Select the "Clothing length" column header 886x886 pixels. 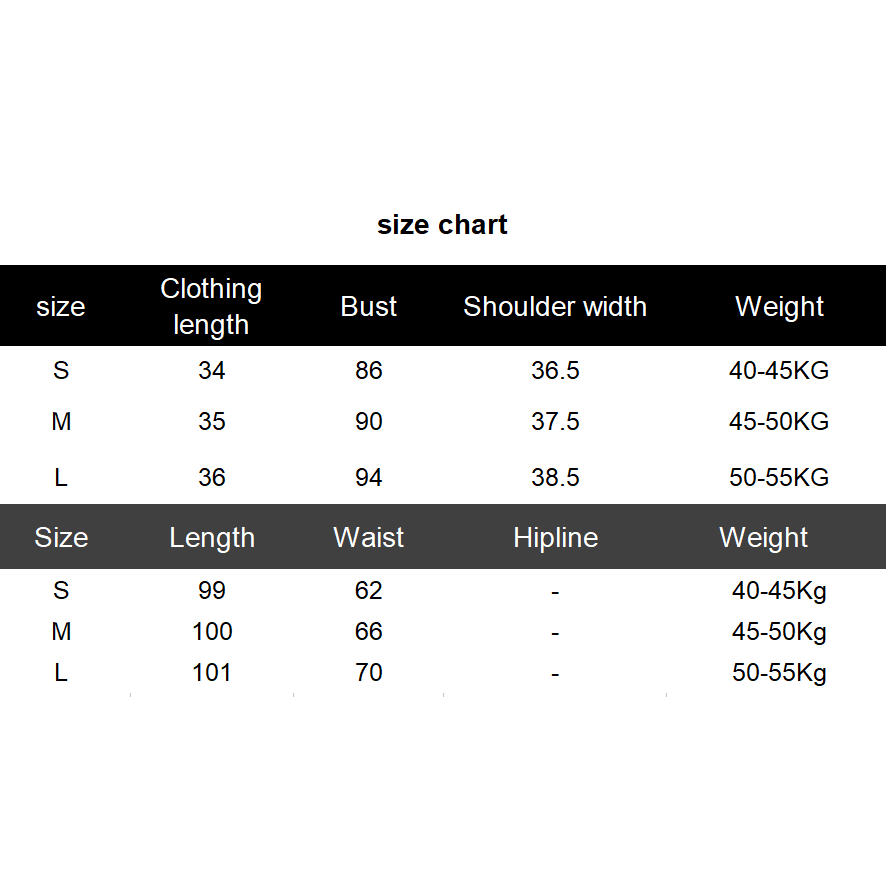coord(211,306)
